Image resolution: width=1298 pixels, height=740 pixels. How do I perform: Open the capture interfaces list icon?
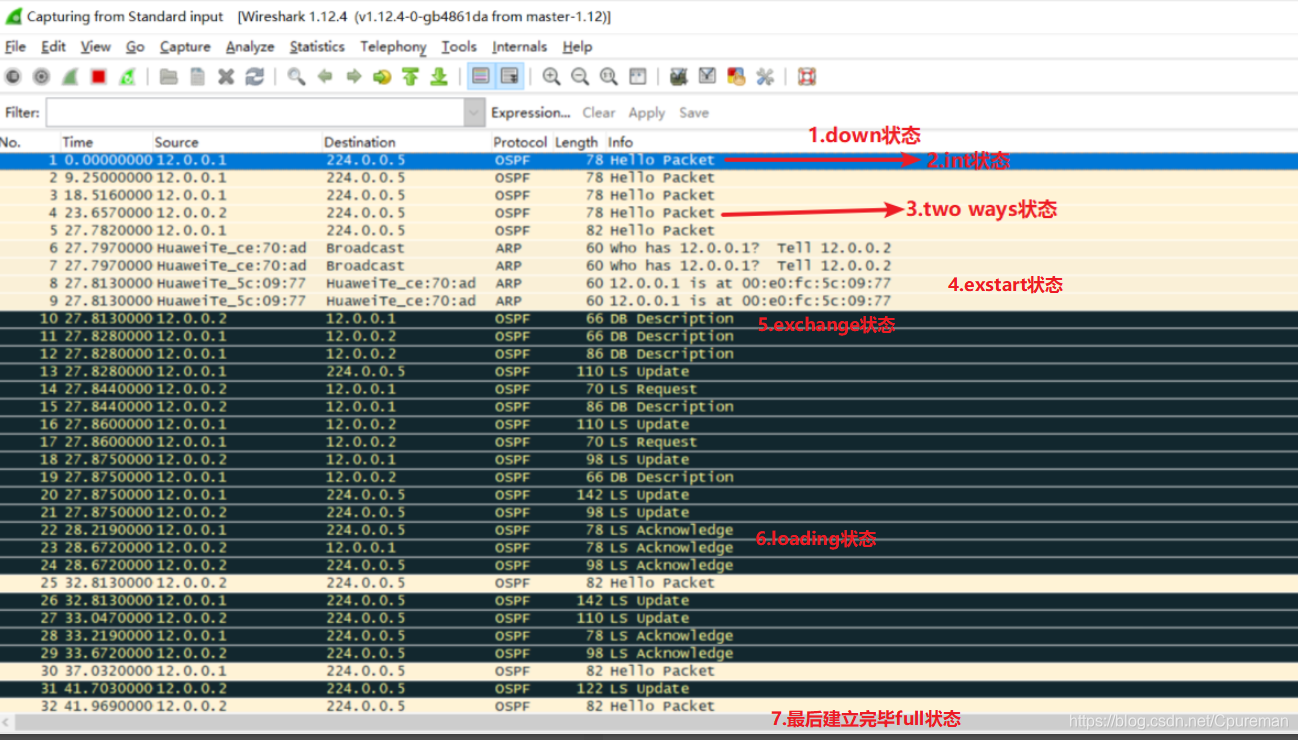[13, 77]
